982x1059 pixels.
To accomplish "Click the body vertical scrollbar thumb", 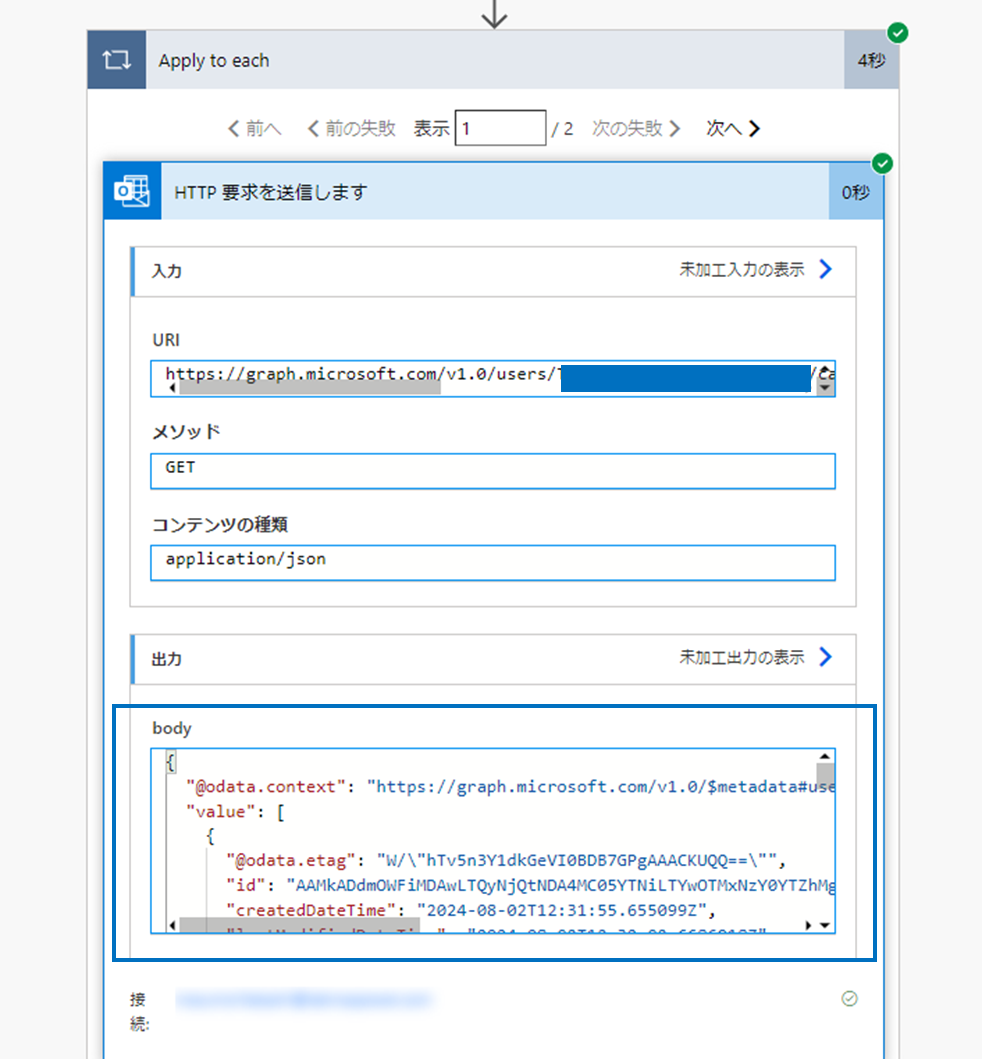I will 825,773.
